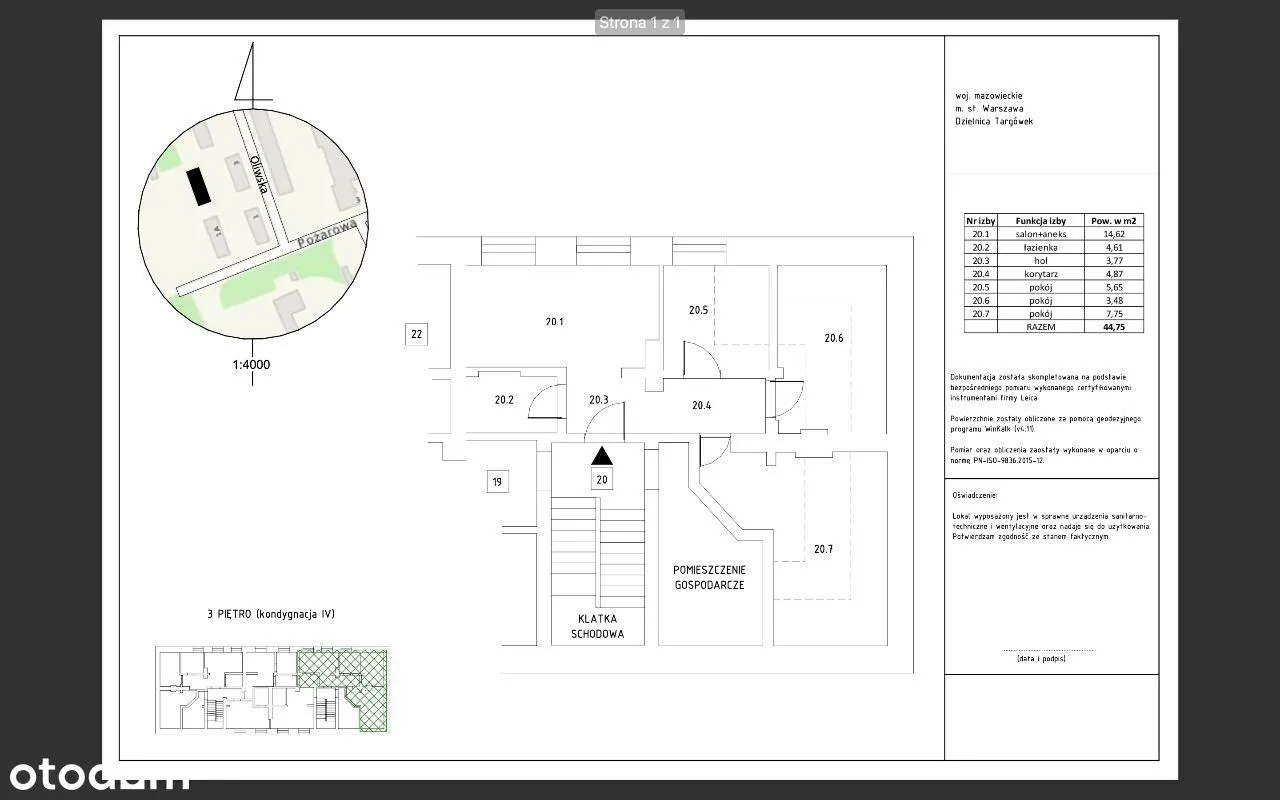
Task: Select the 'POMIESZCZENIE GOSPODARCZE' label
Action: pos(709,577)
